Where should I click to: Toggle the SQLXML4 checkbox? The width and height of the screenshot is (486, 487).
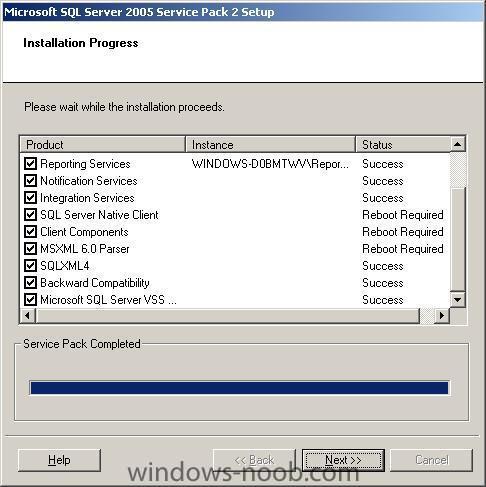(x=30, y=266)
